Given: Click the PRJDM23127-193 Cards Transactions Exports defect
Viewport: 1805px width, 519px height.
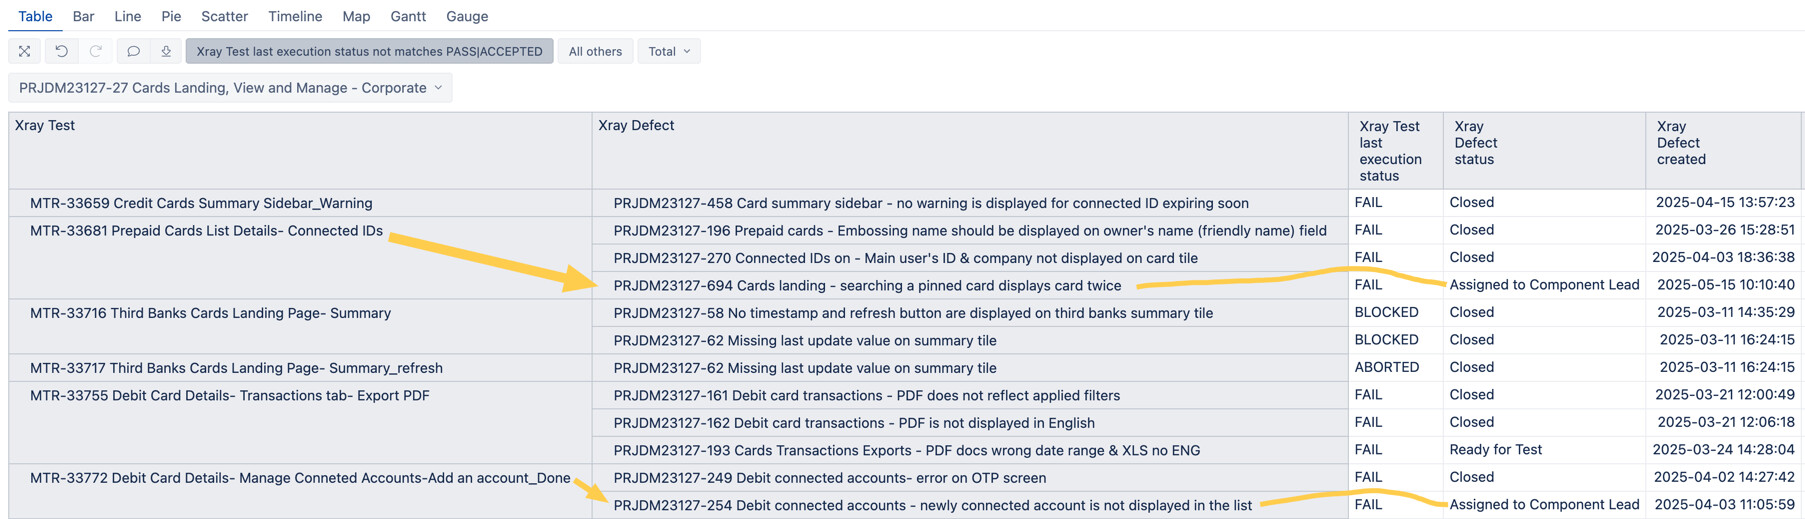Looking at the screenshot, I should (x=906, y=450).
